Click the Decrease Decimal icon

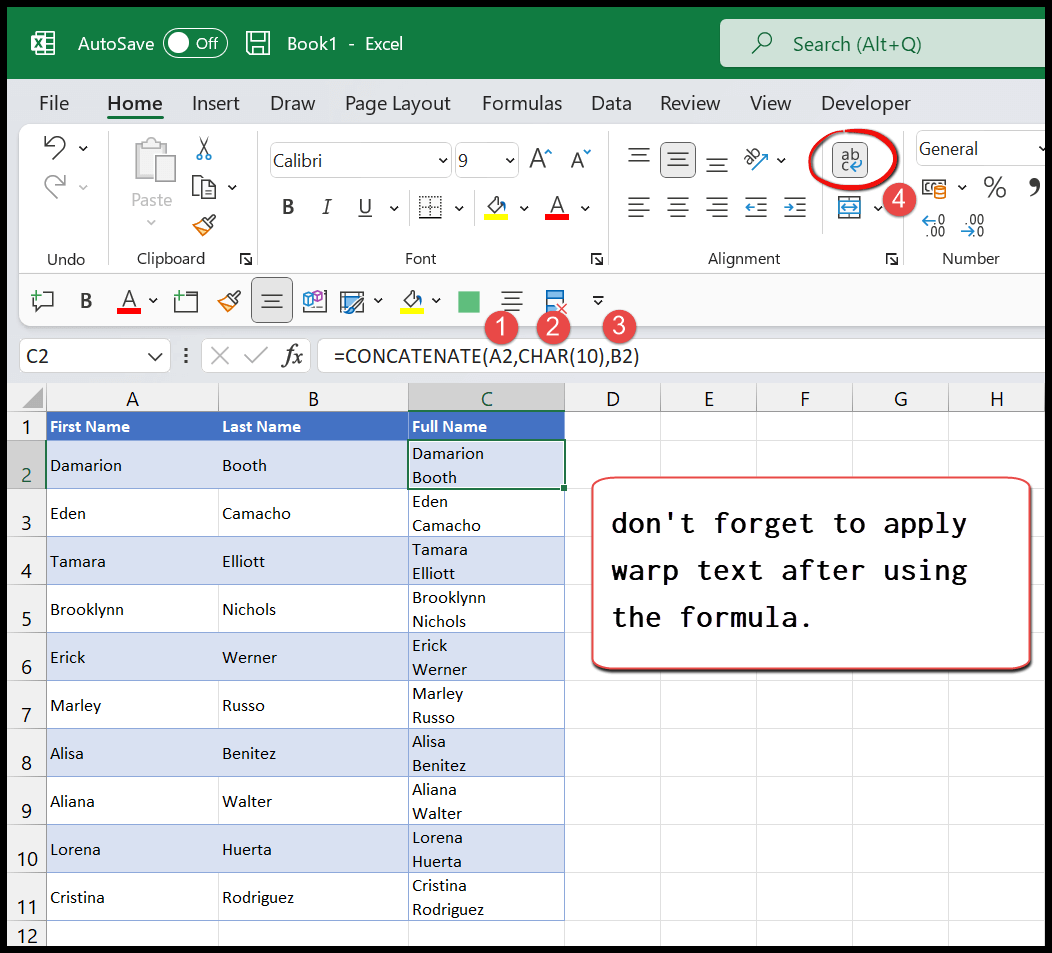pos(973,225)
